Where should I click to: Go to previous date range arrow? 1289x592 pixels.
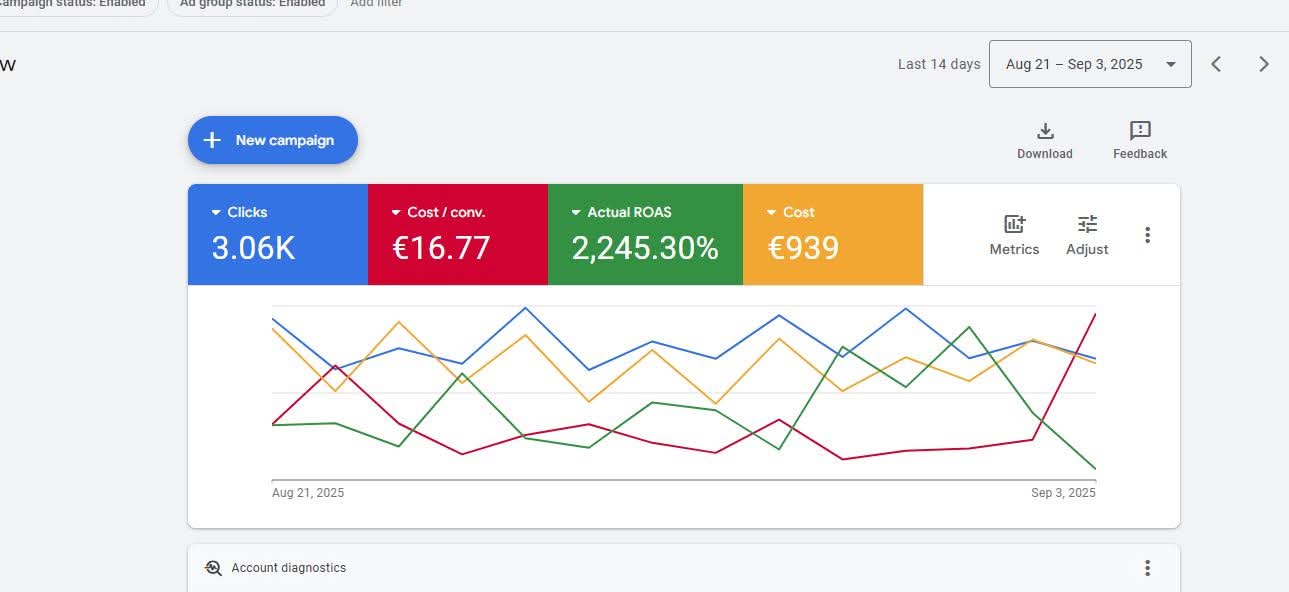1216,64
